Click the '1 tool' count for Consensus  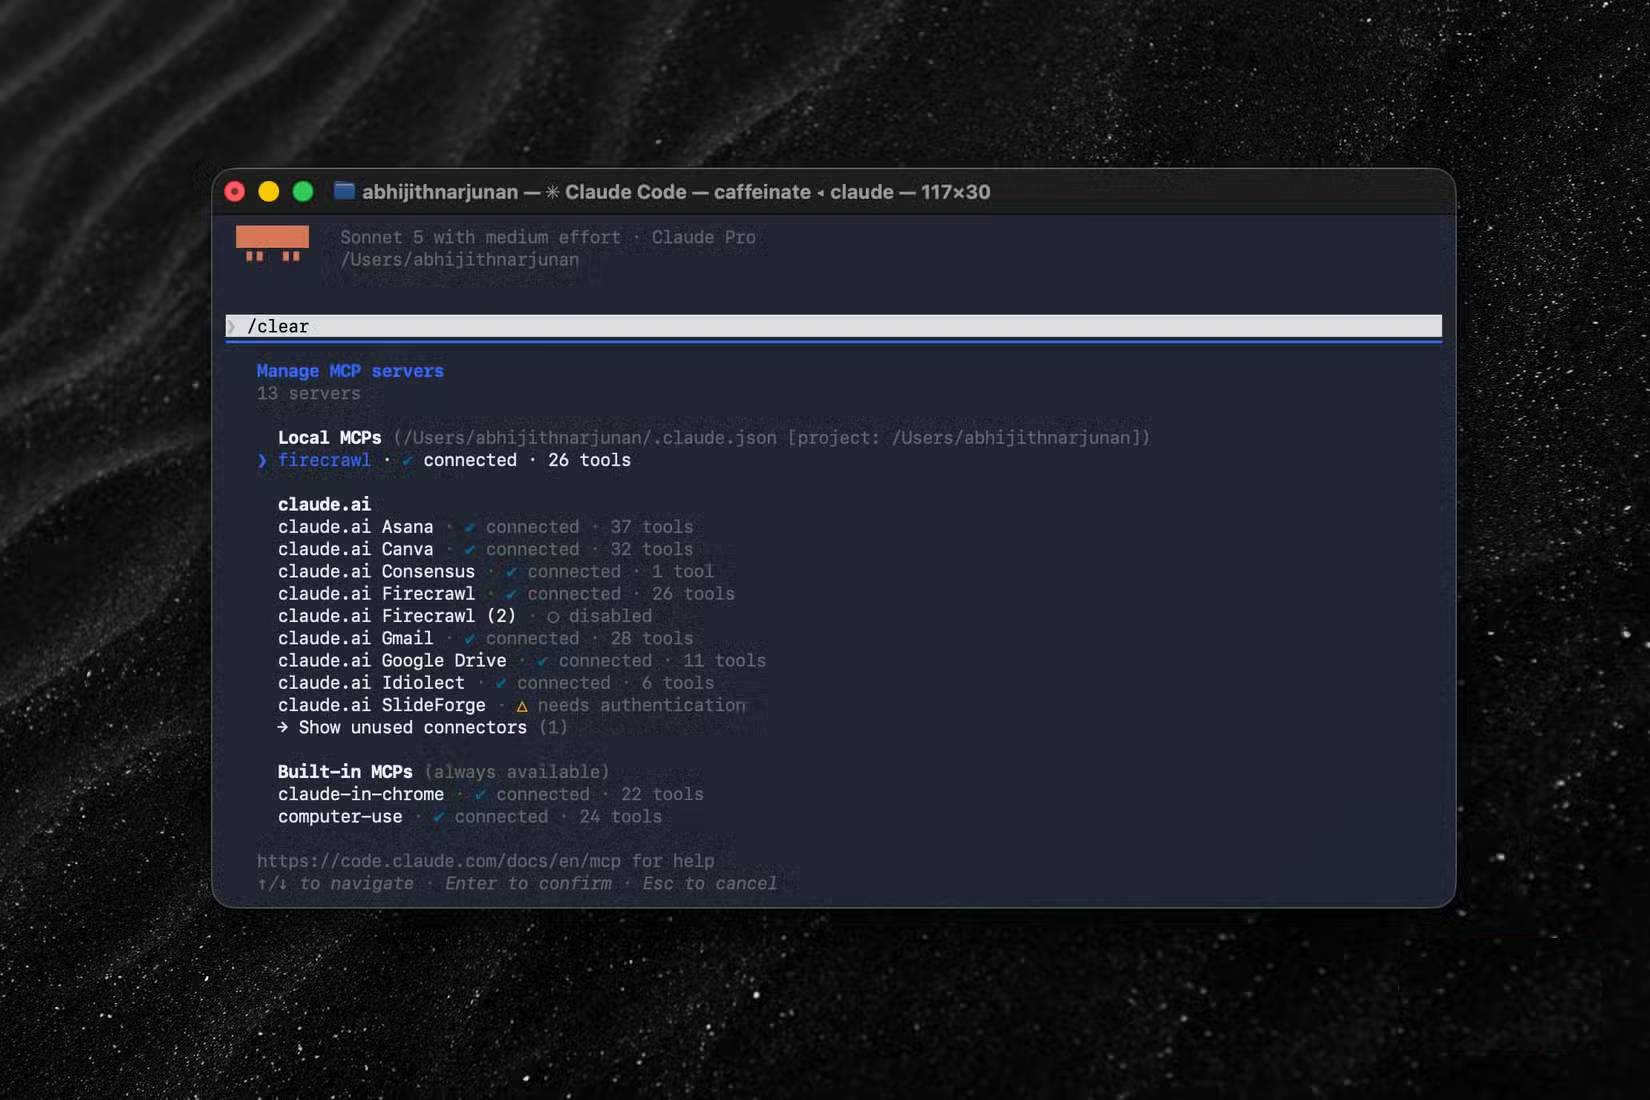point(683,572)
